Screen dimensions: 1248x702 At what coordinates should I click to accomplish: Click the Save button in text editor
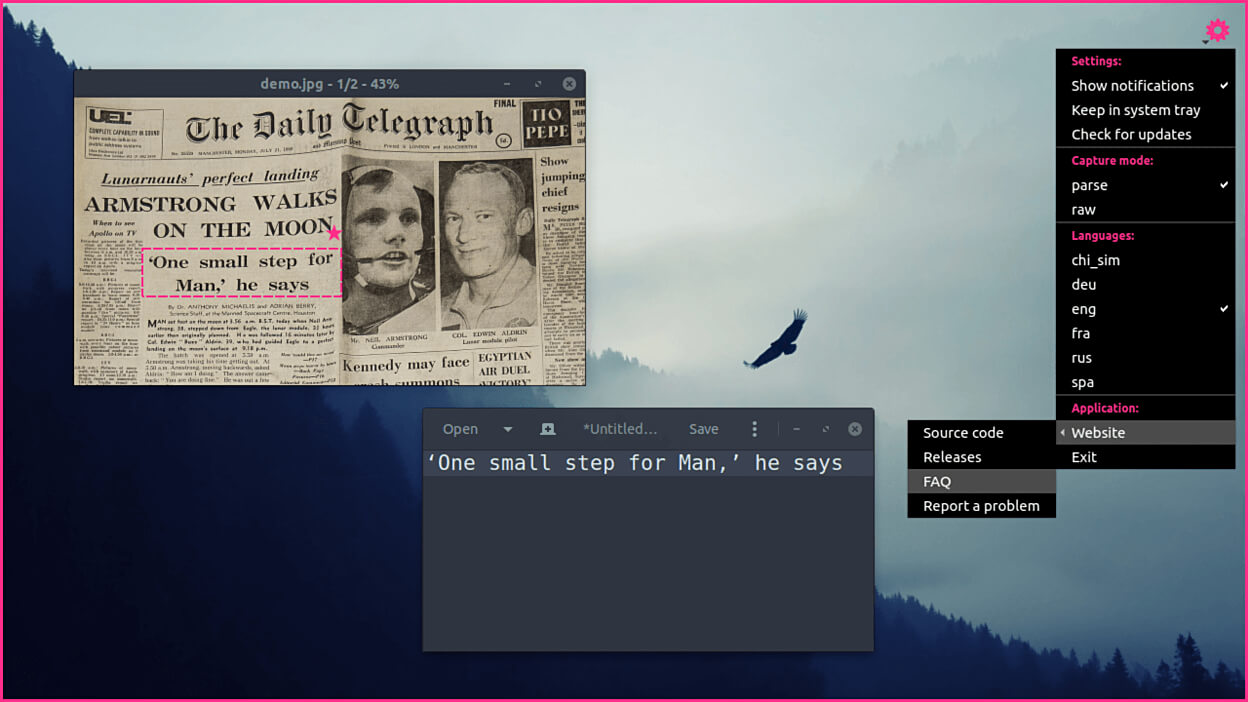(x=704, y=429)
